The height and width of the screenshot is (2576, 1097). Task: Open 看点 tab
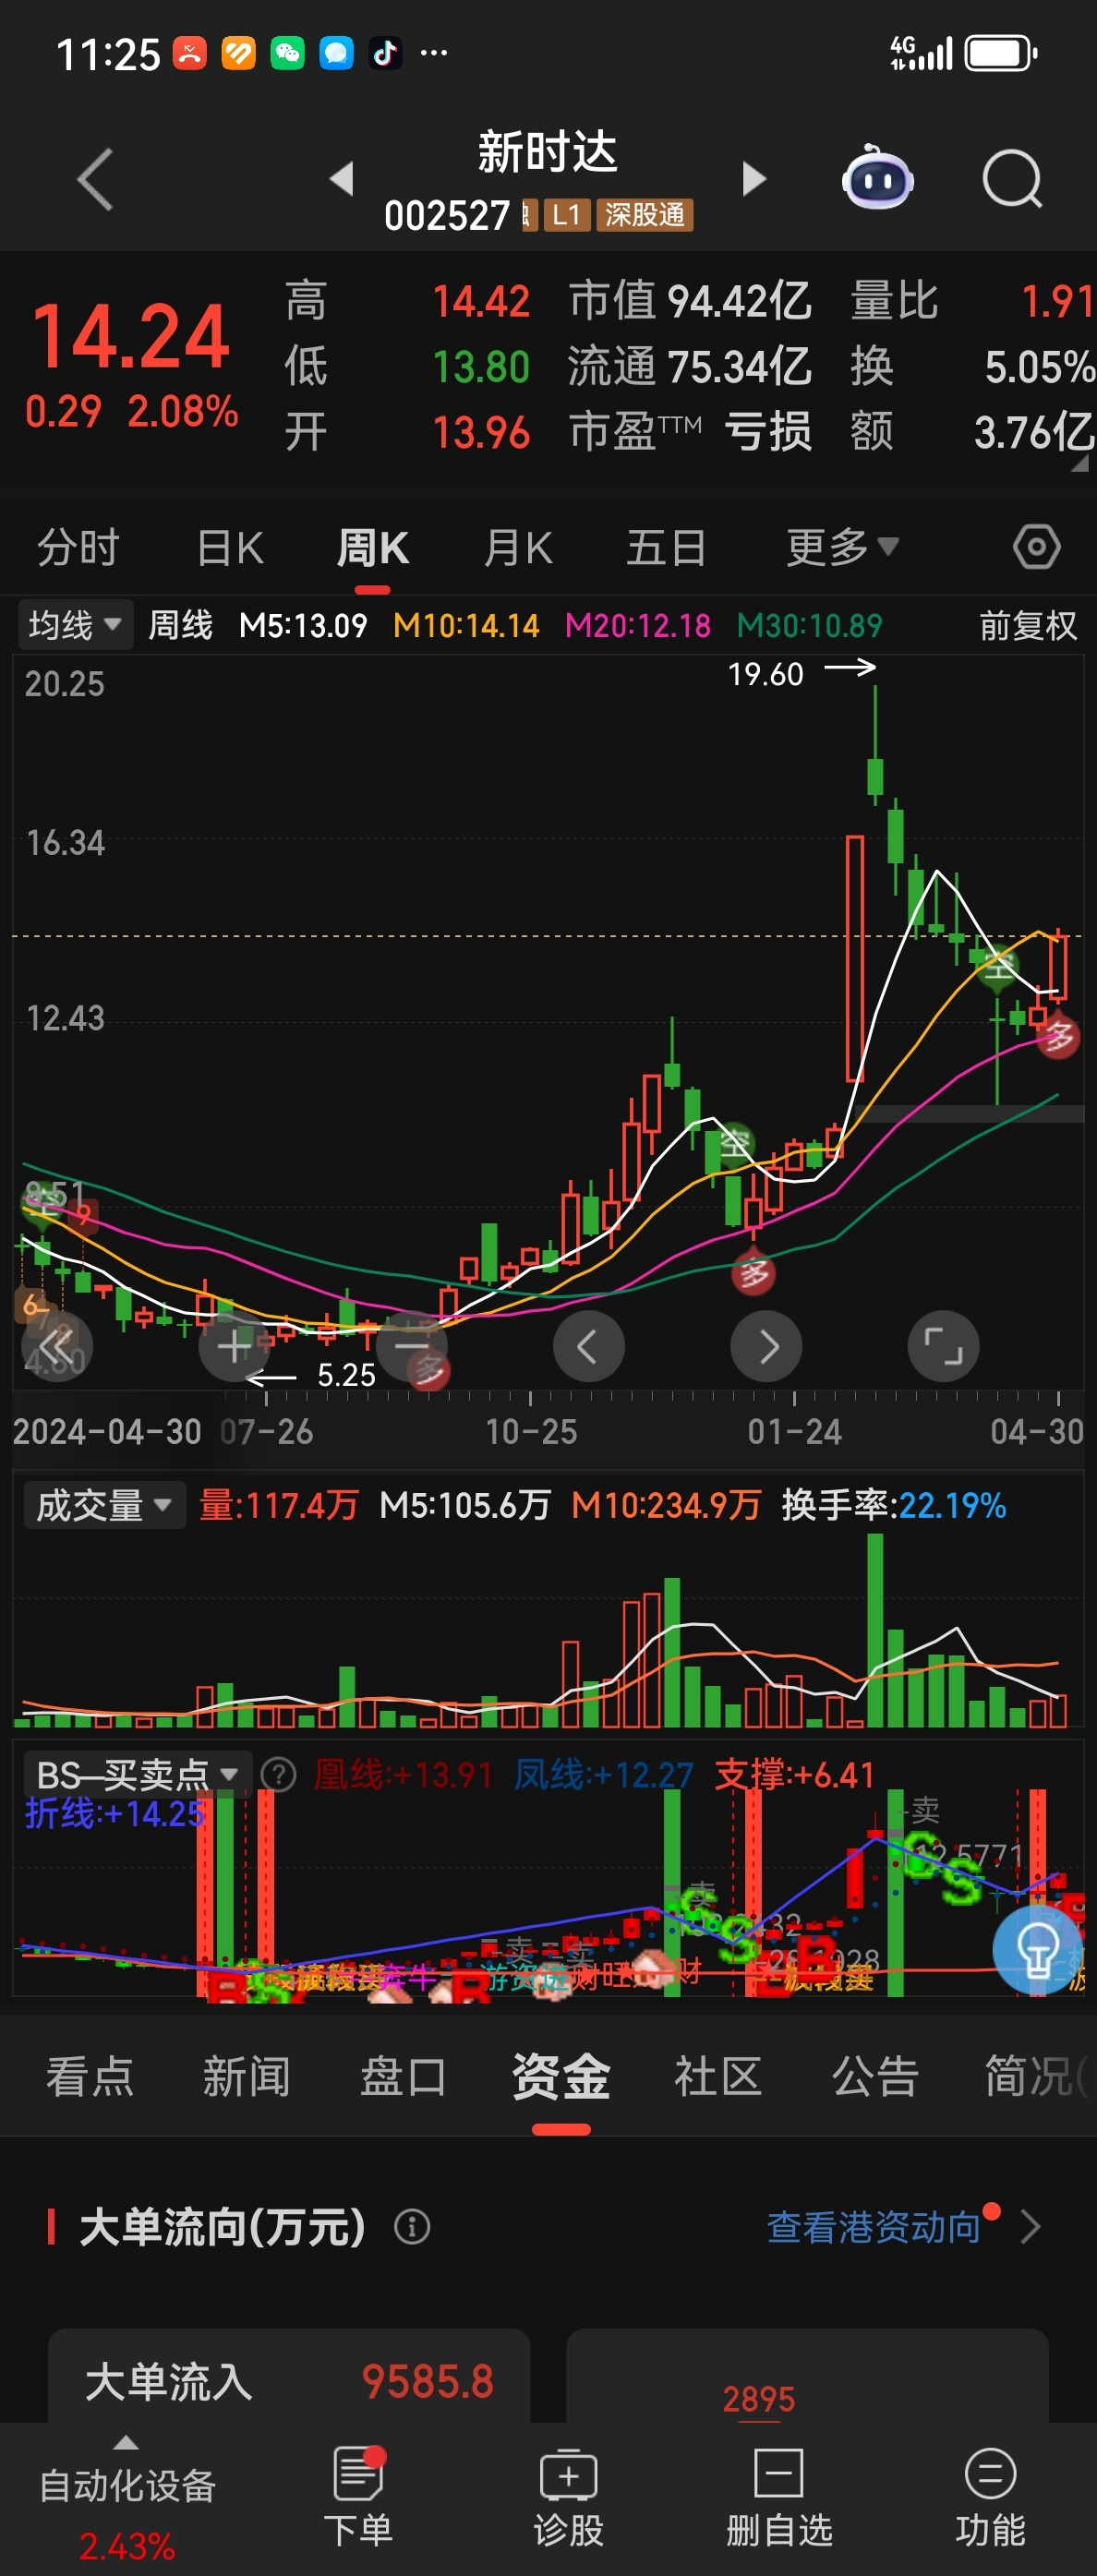[90, 2076]
